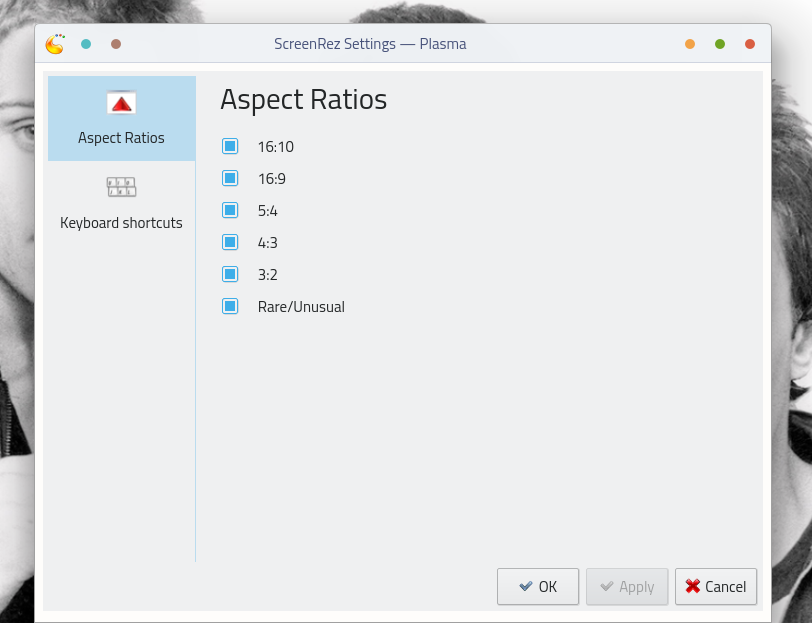Disable the 3:2 aspect ratio checkbox
Image resolution: width=812 pixels, height=623 pixels.
tap(230, 274)
